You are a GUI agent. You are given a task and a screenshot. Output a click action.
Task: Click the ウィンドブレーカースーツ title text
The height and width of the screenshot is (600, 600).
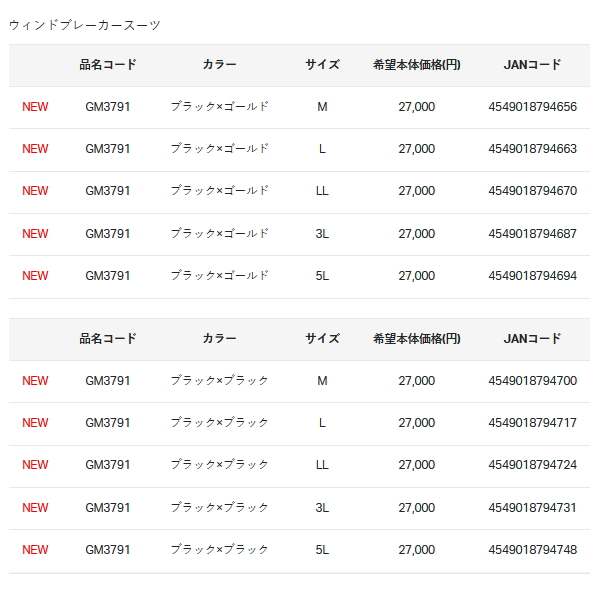point(84,25)
